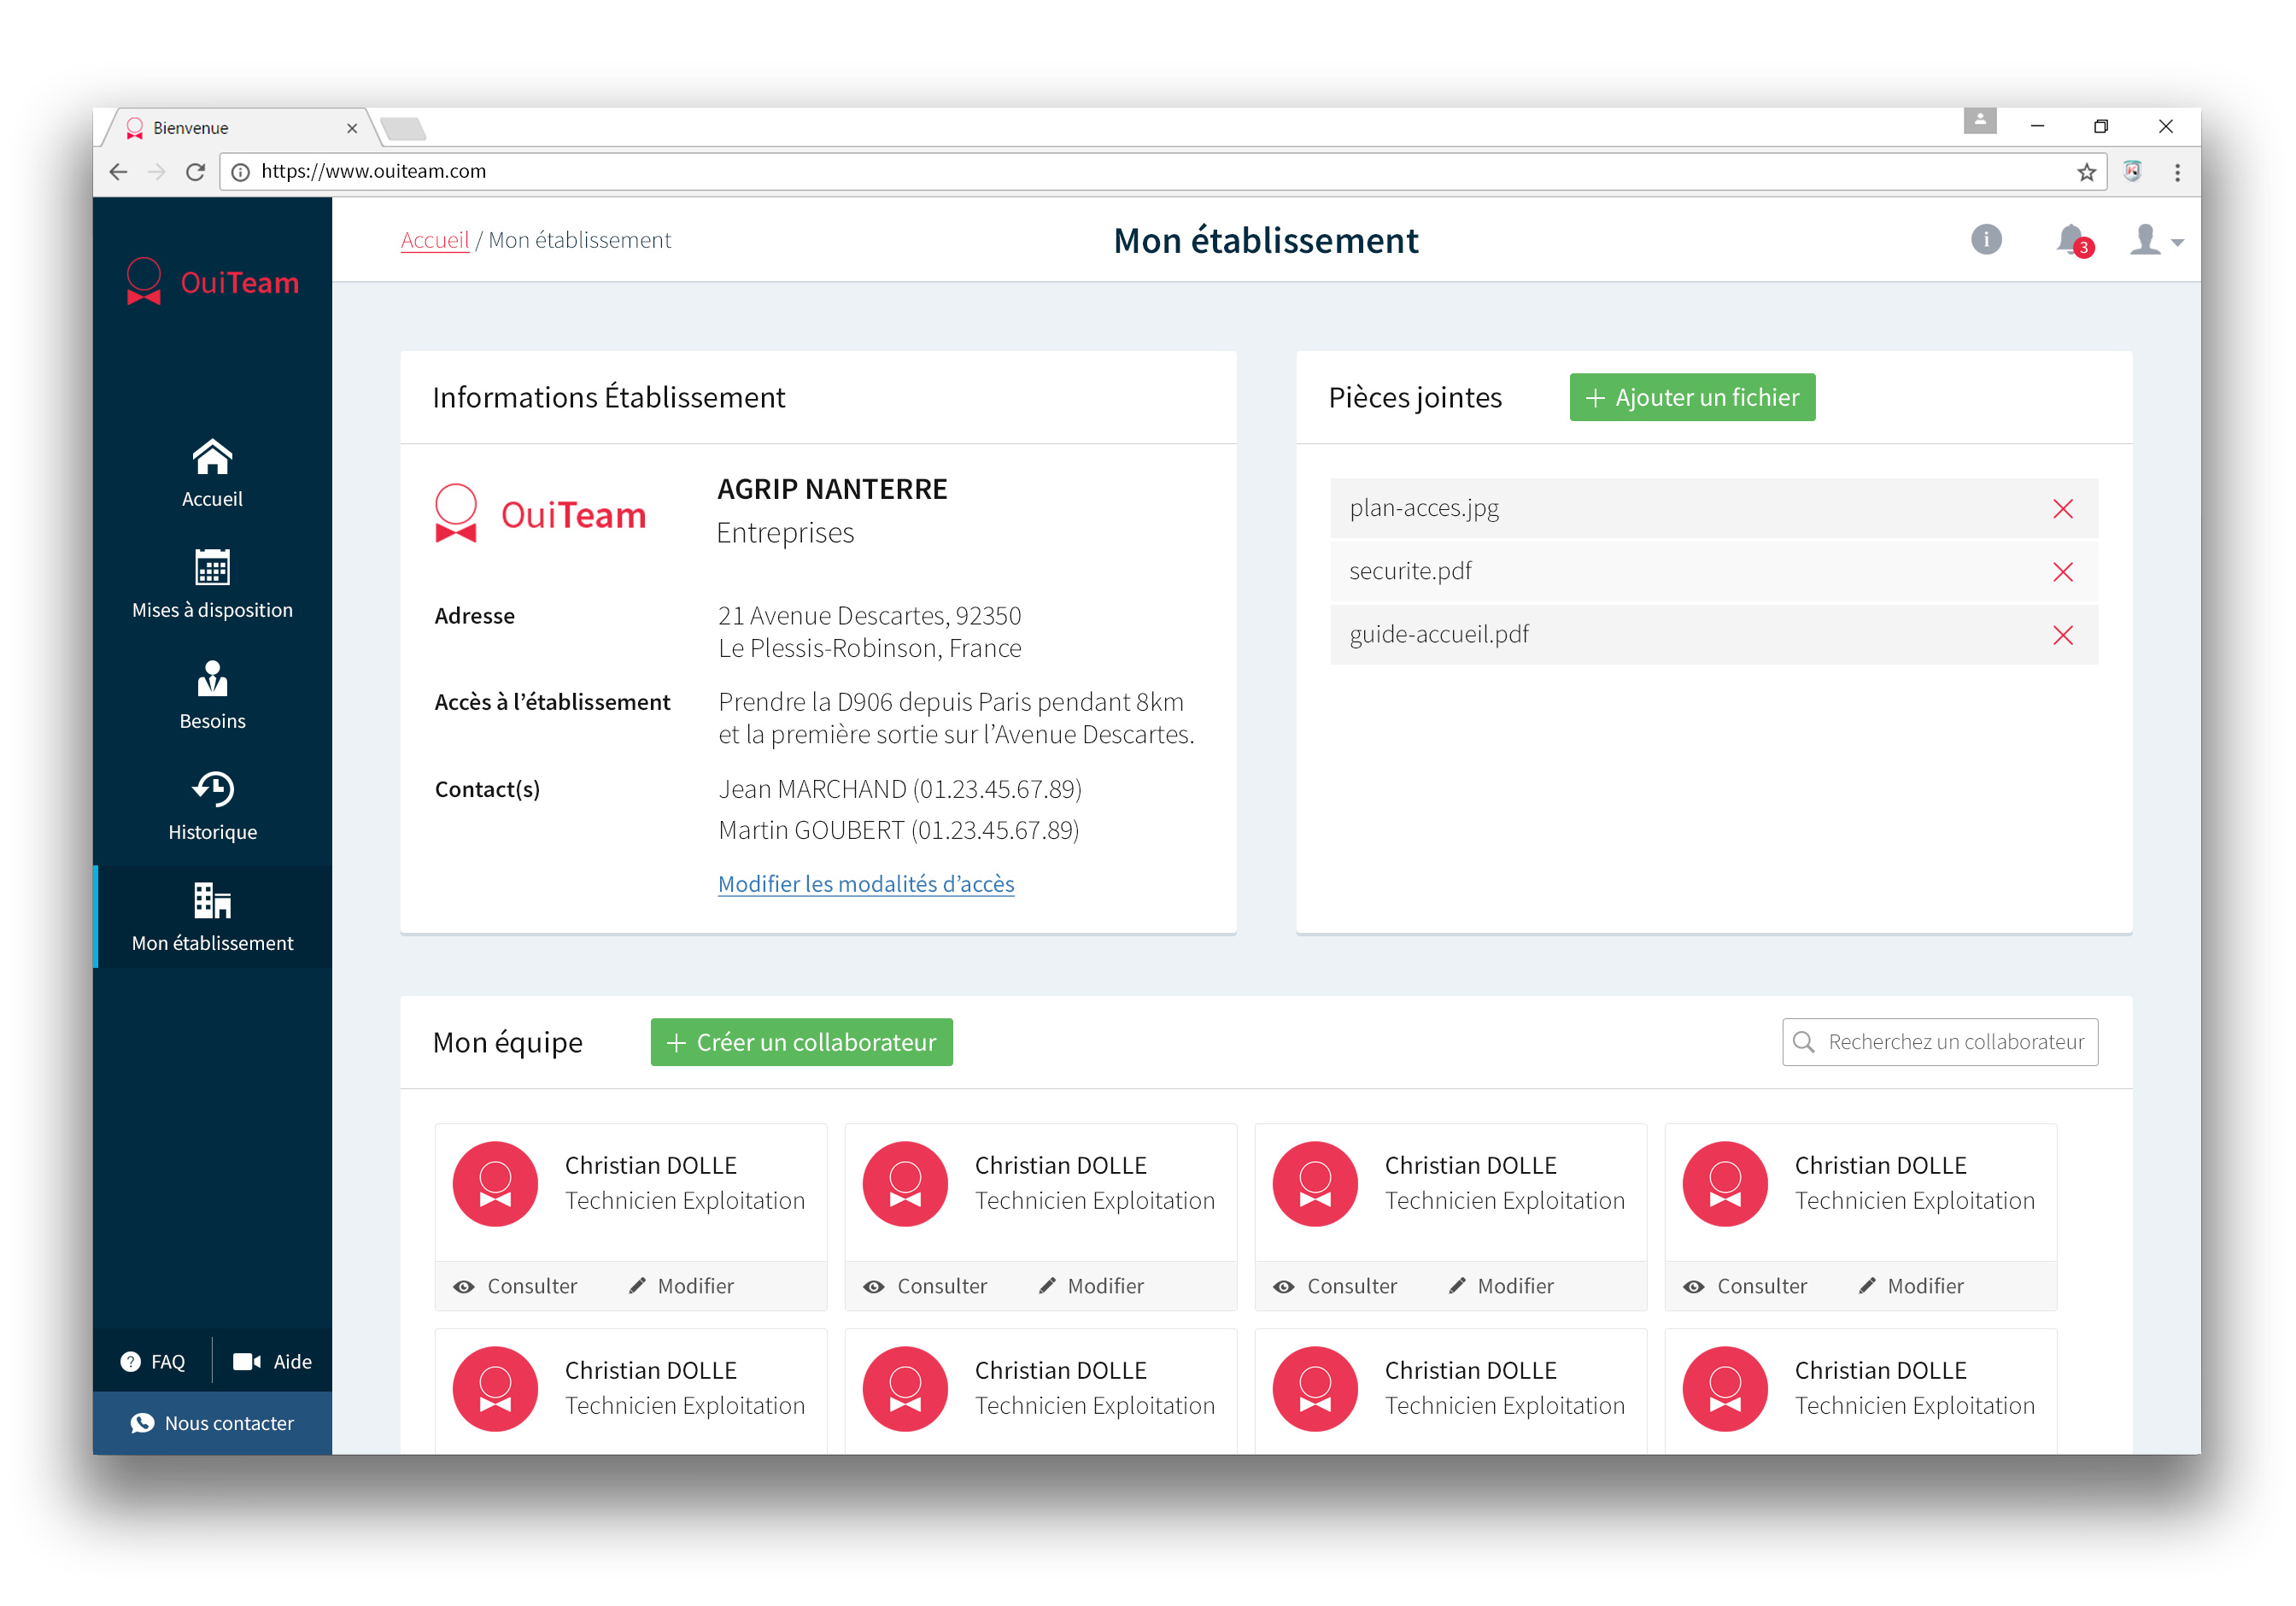This screenshot has width=2296, height=1606.
Task: Remove securite.pdf attachment
Action: pyautogui.click(x=2062, y=572)
